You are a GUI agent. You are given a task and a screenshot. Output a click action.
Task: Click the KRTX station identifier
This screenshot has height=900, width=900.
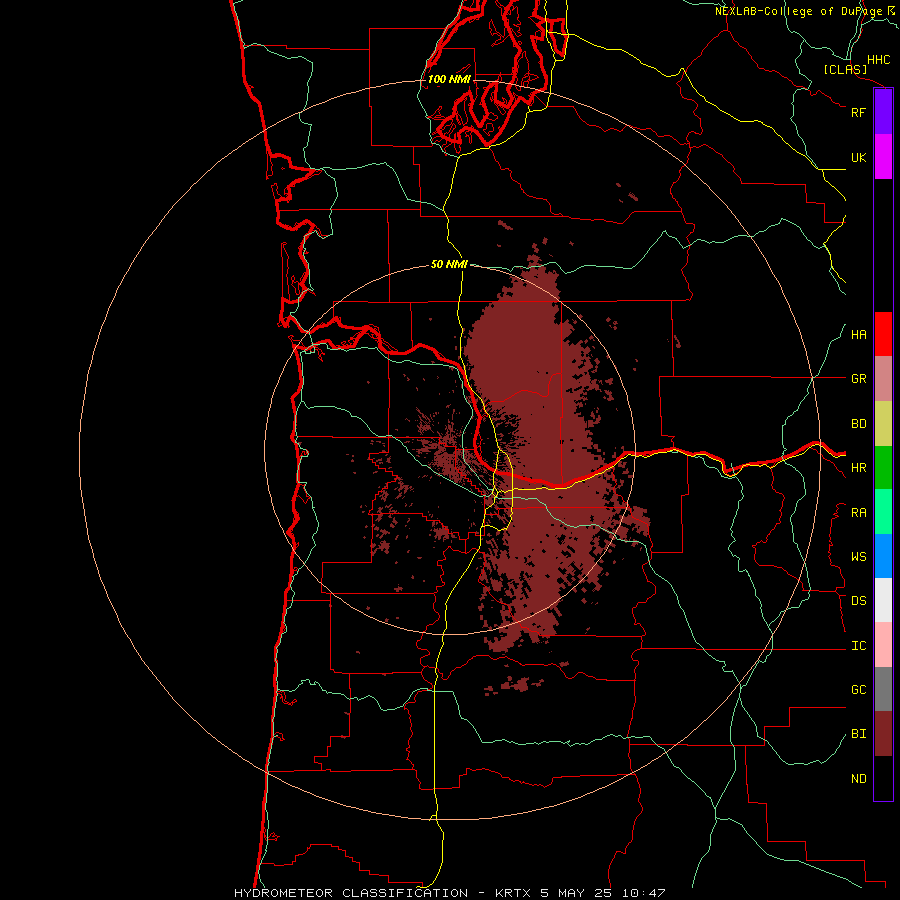click(x=514, y=893)
